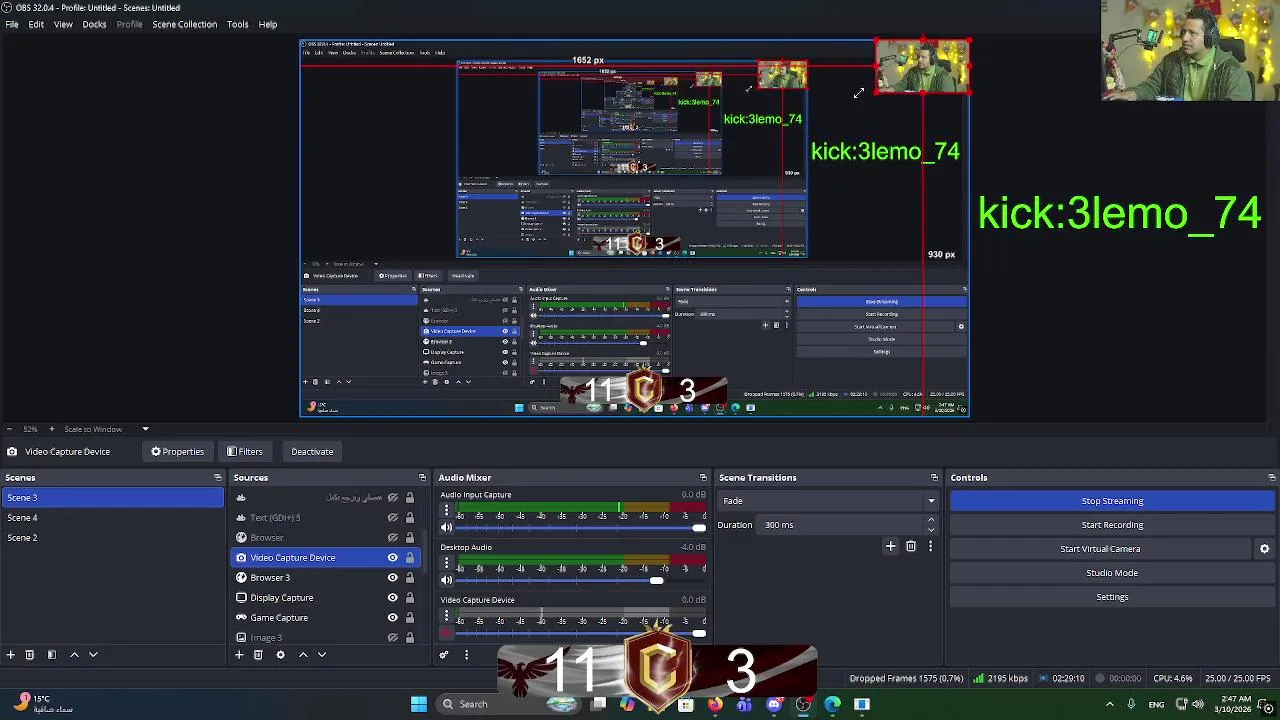Open the Scene Collection menu
Image resolution: width=1280 pixels, height=720 pixels.
coord(184,24)
